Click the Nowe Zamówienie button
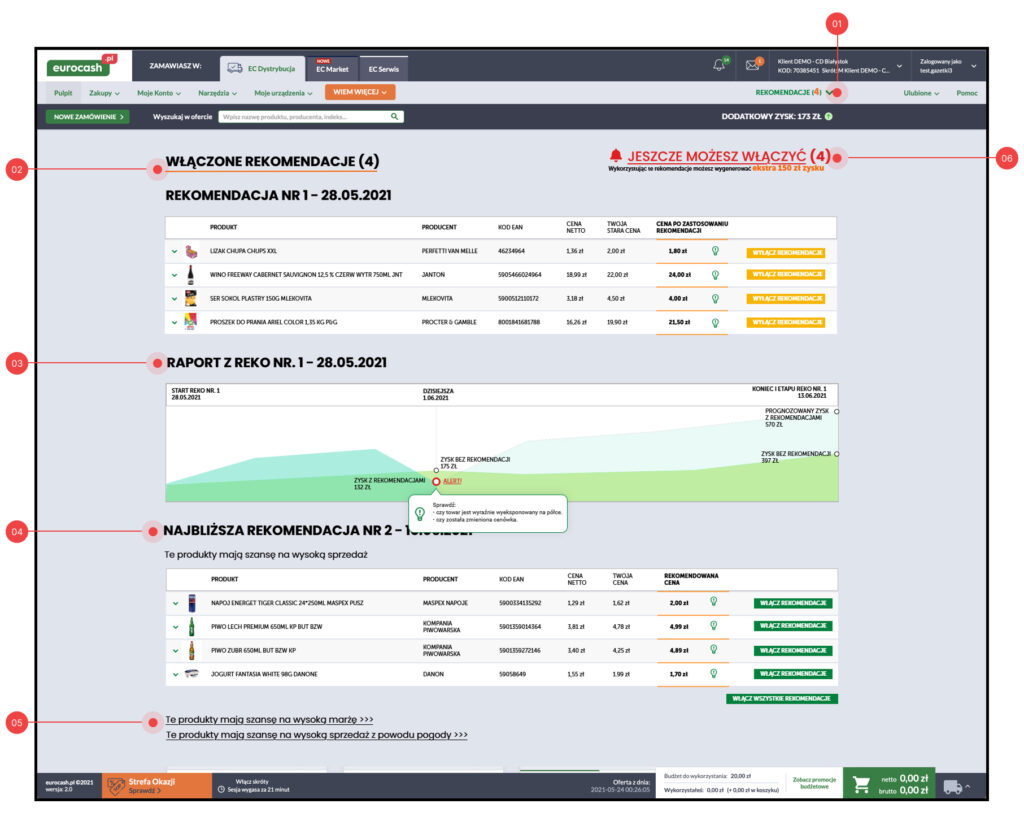Image resolution: width=1024 pixels, height=830 pixels. point(88,116)
